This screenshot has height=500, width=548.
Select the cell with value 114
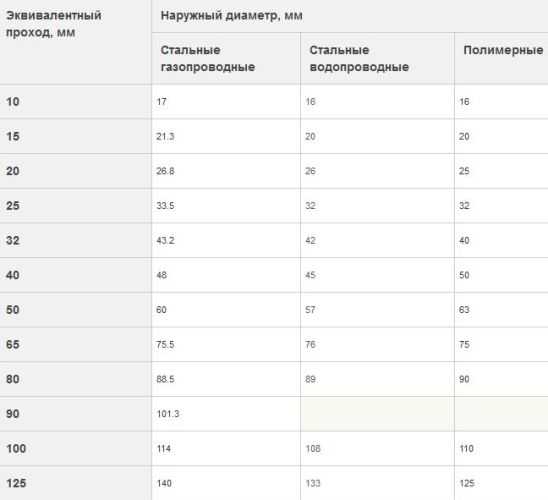click(x=226, y=448)
